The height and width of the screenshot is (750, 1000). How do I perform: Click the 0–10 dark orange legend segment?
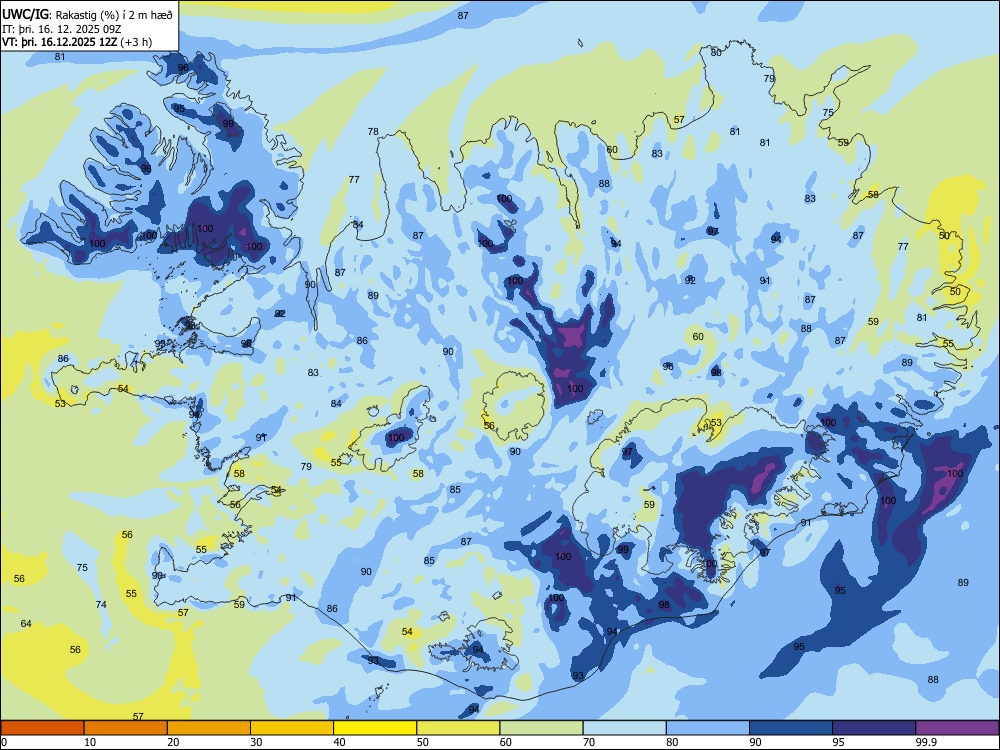(x=42, y=728)
